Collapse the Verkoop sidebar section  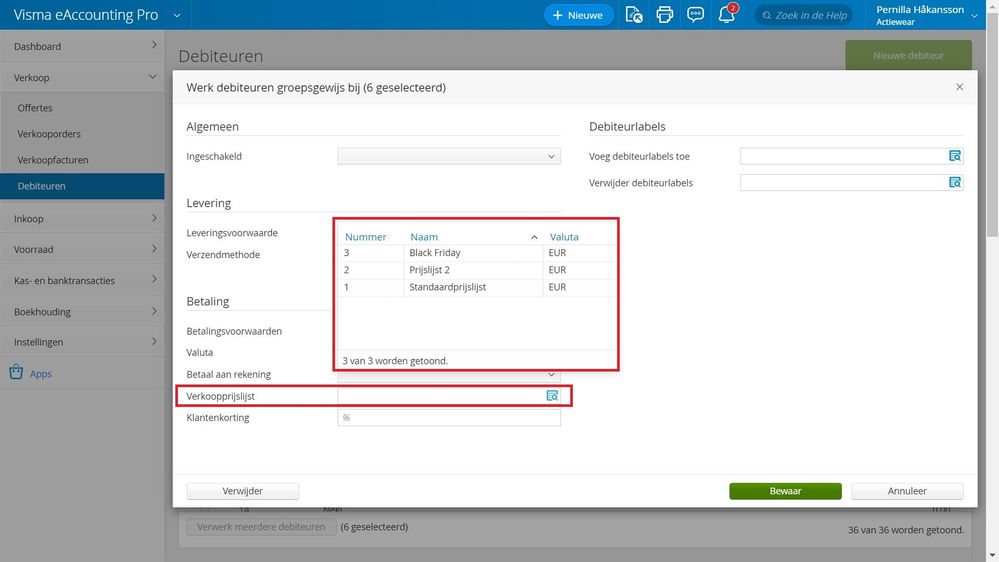tap(82, 77)
